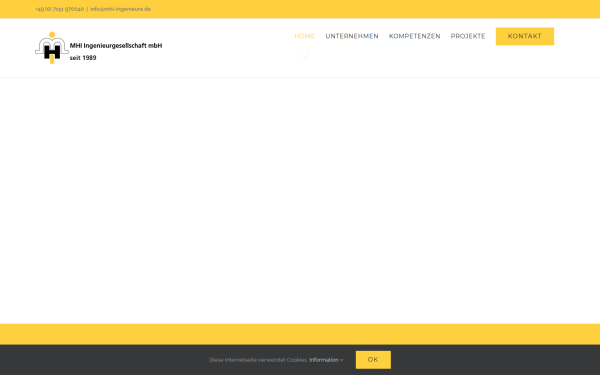This screenshot has width=600, height=375.
Task: Click the MHI Ingenieurgesellschaft logo
Action: pos(99,48)
